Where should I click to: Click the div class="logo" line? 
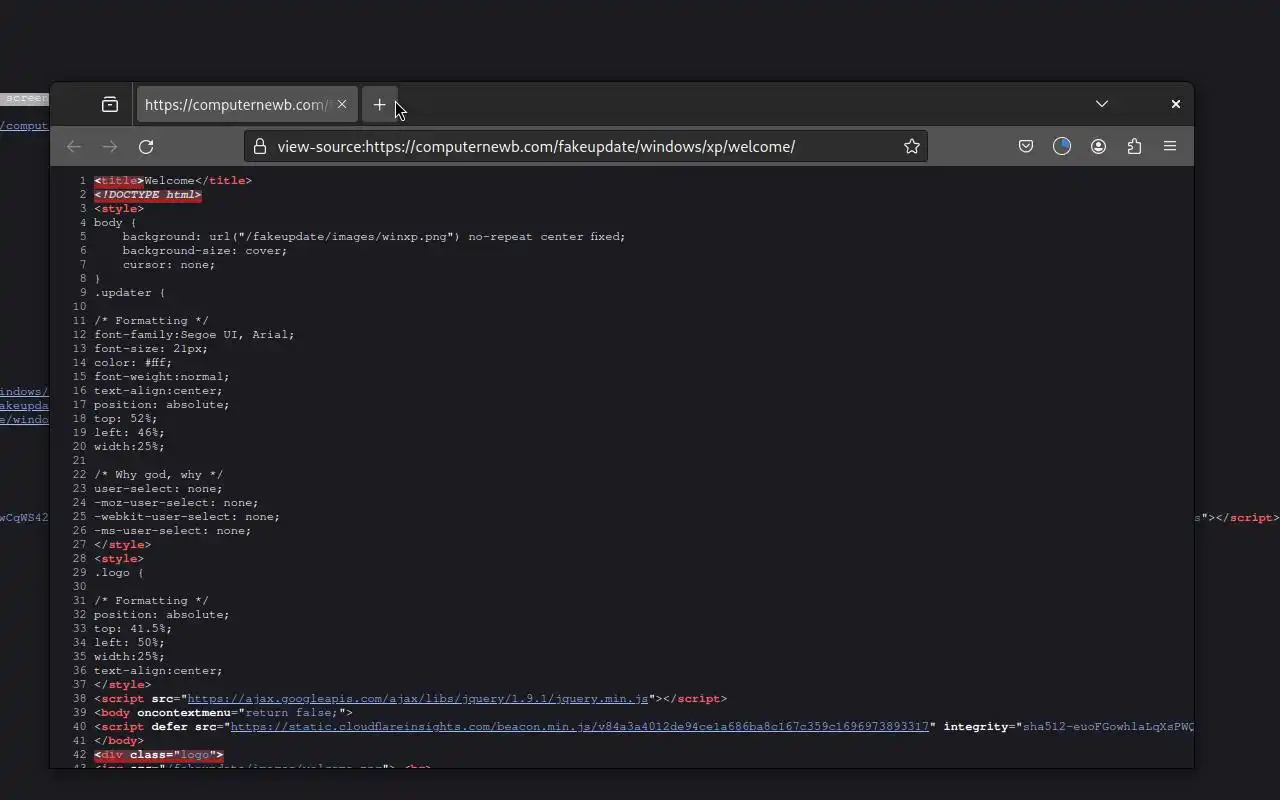(x=159, y=755)
